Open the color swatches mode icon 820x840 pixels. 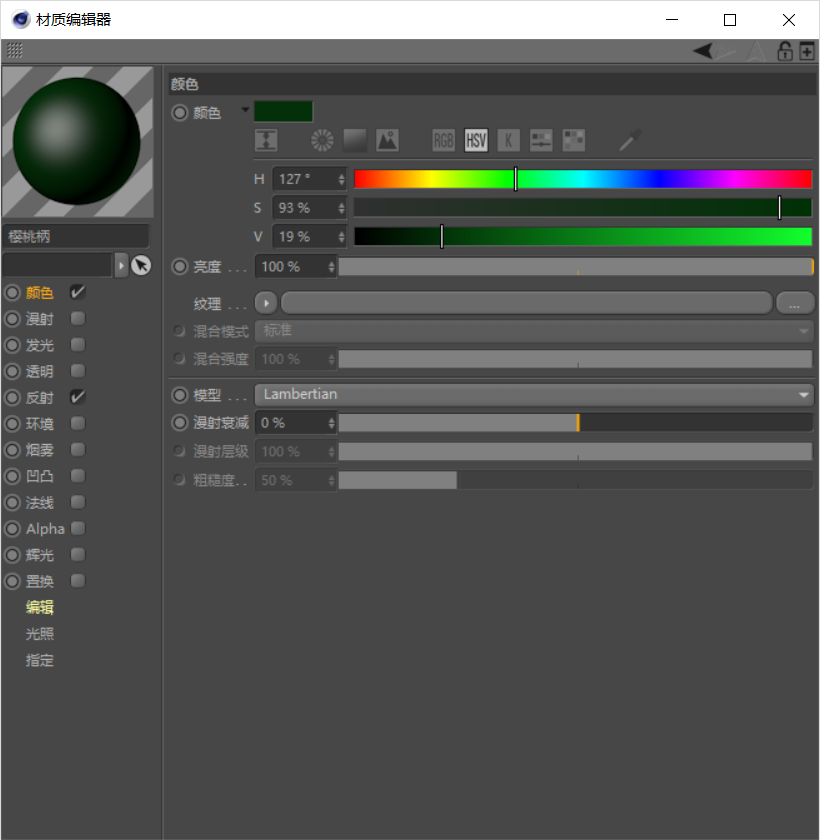tap(574, 140)
